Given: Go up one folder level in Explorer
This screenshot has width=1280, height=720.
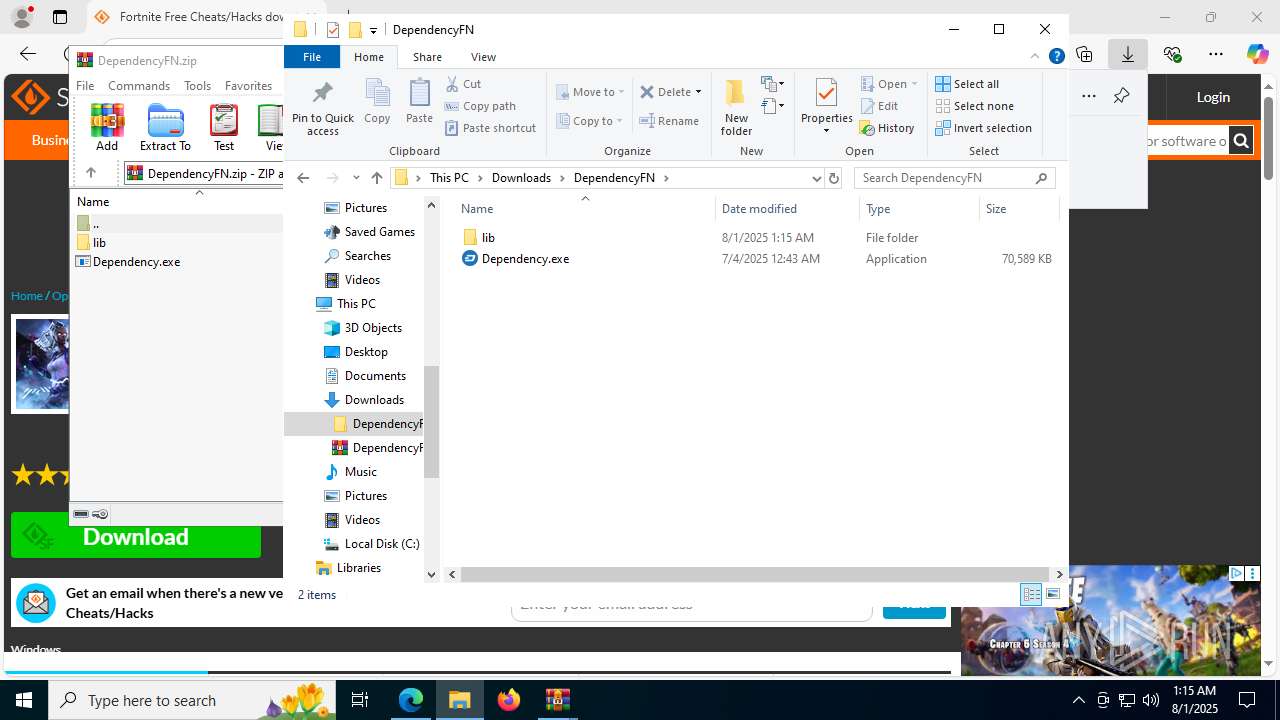Looking at the screenshot, I should tap(377, 178).
